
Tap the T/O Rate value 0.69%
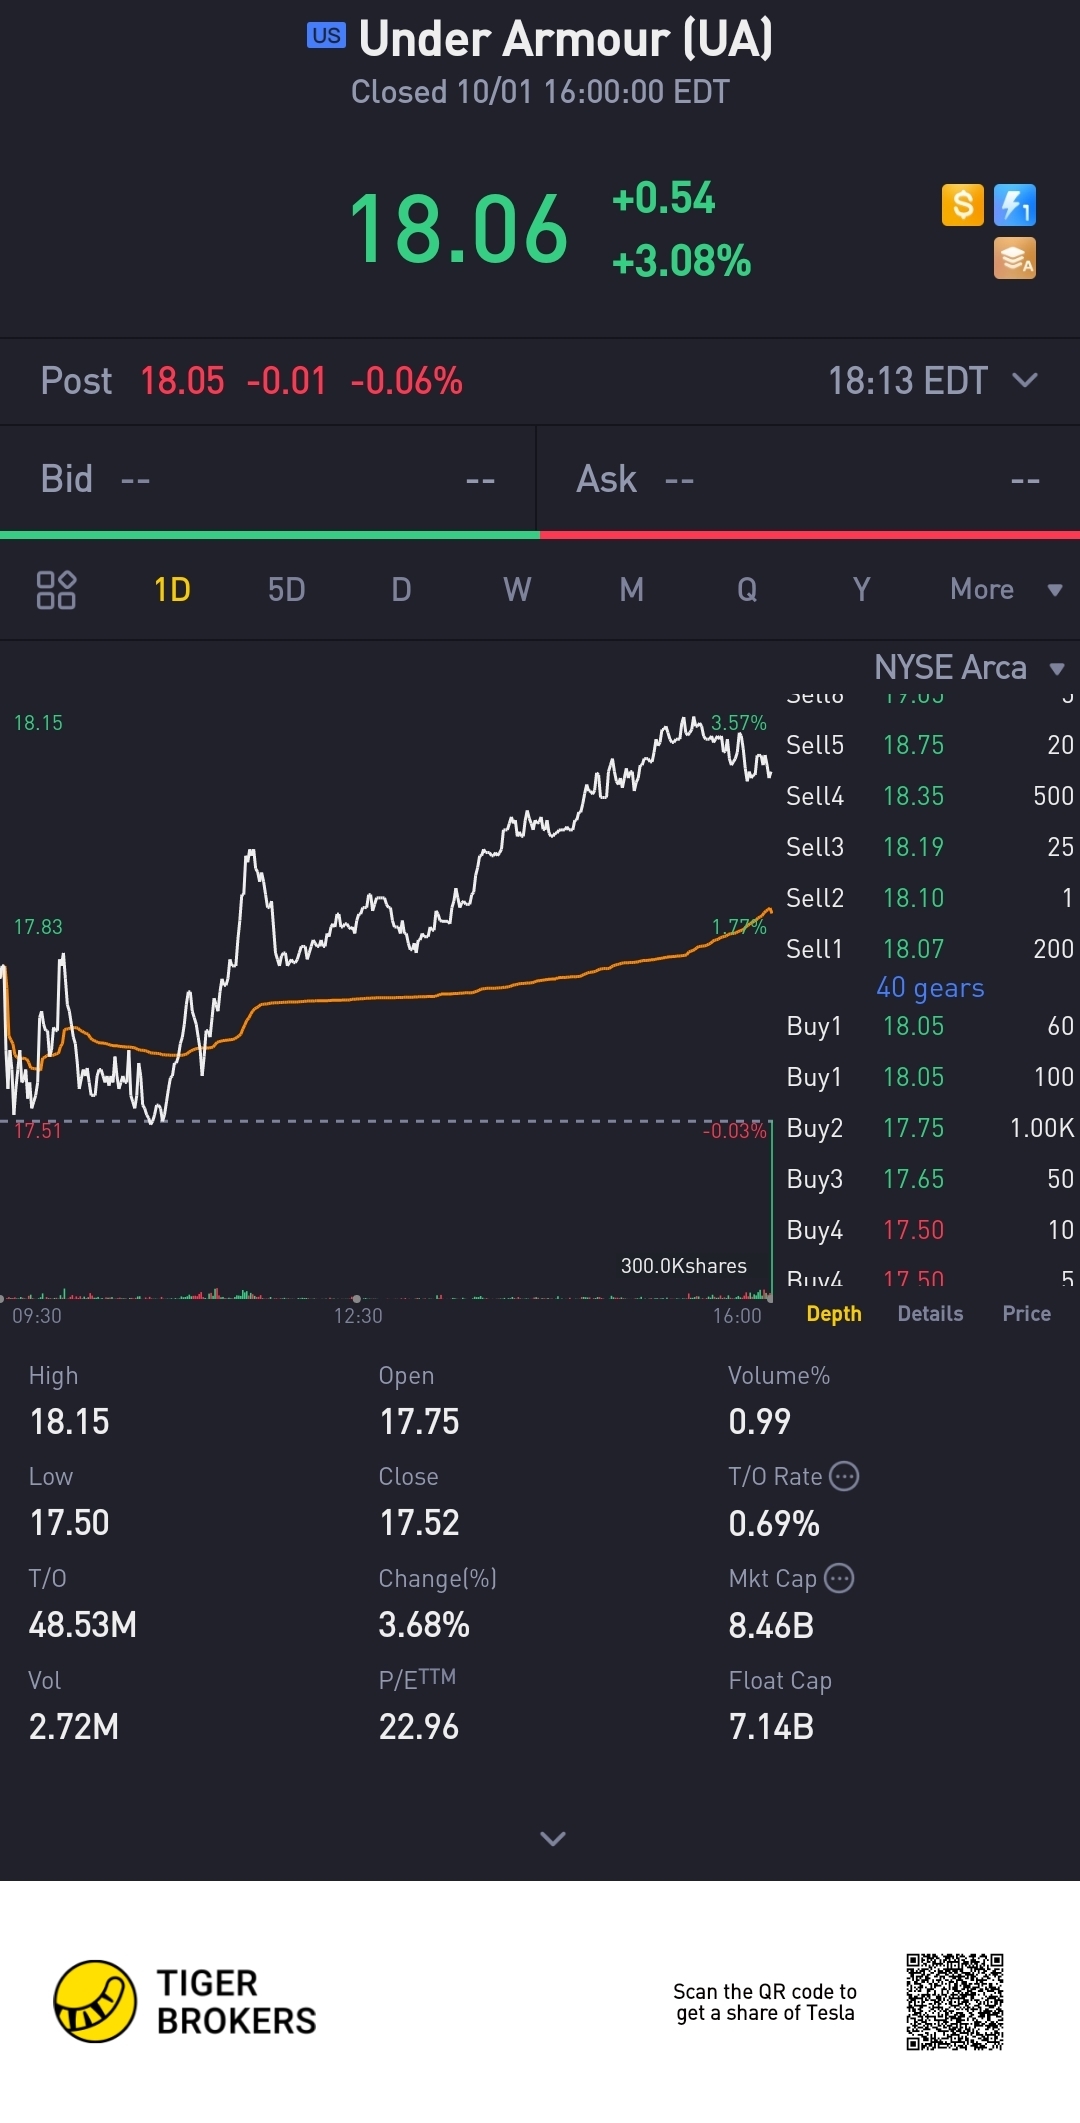pos(774,1523)
